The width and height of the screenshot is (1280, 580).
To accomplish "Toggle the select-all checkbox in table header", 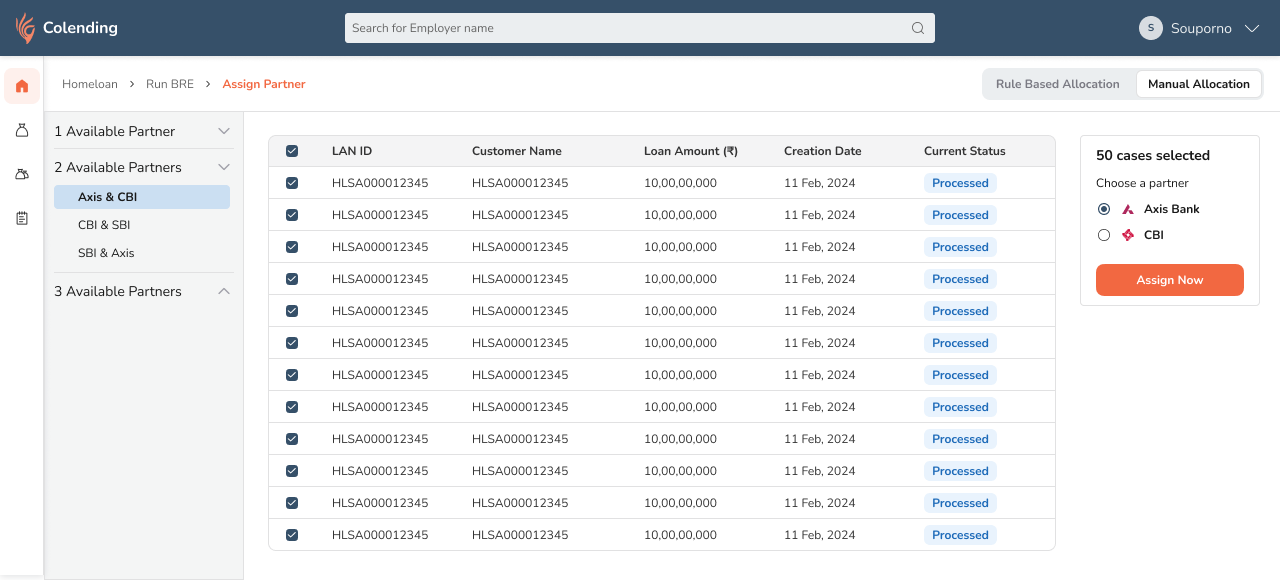I will [292, 151].
